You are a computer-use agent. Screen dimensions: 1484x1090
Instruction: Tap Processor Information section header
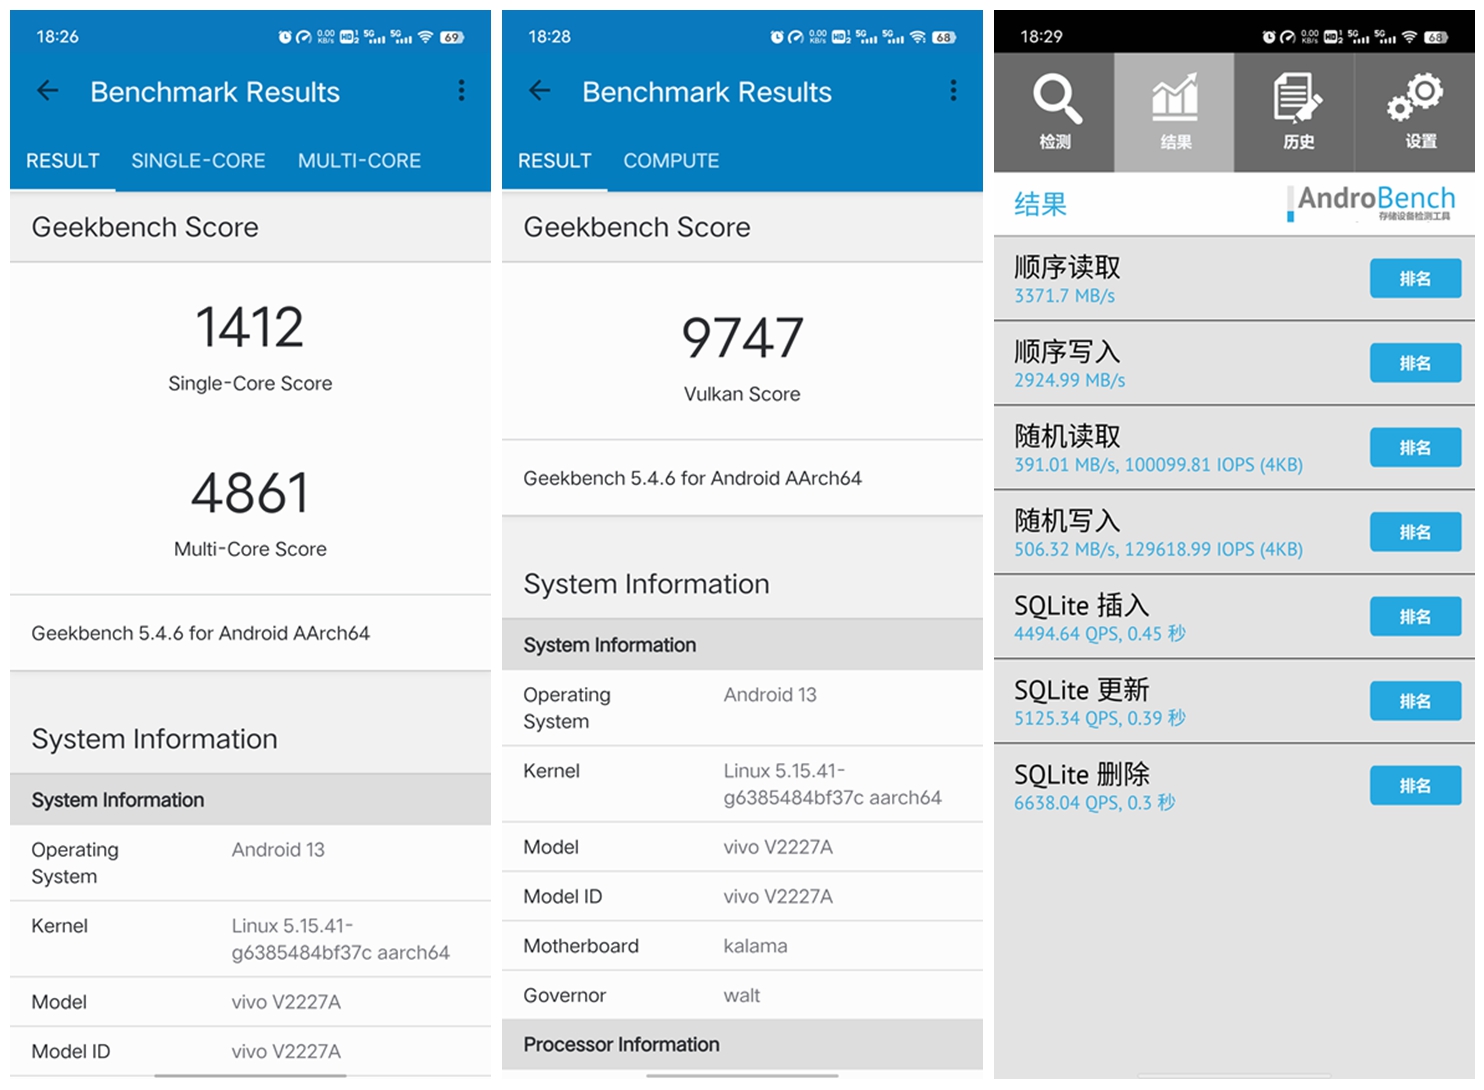coord(742,1044)
